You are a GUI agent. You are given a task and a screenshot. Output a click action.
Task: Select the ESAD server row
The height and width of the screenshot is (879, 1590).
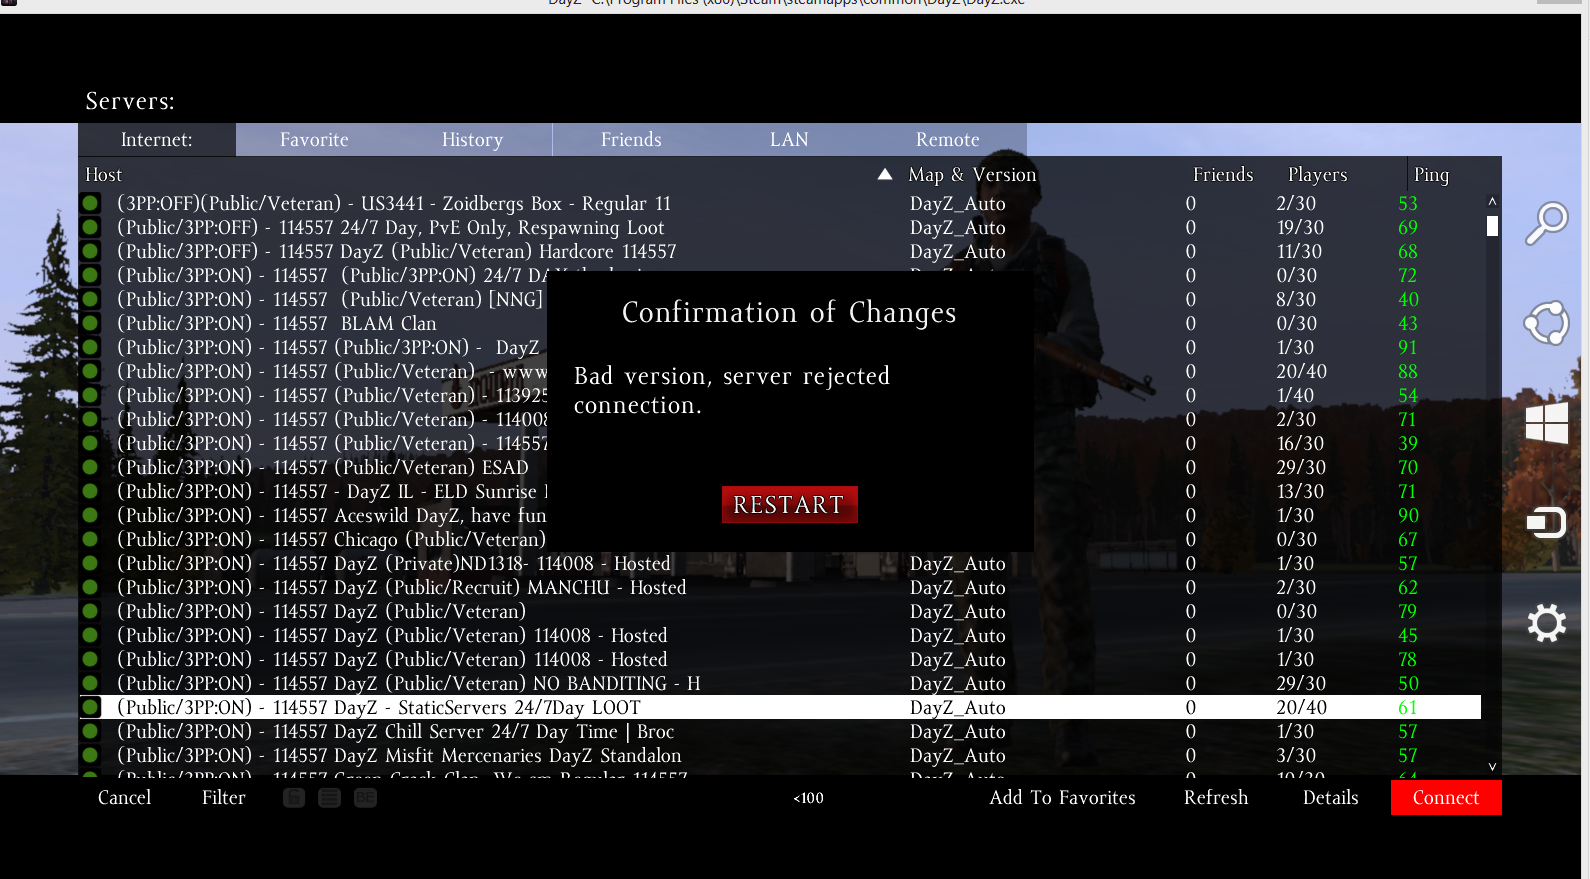click(x=780, y=467)
